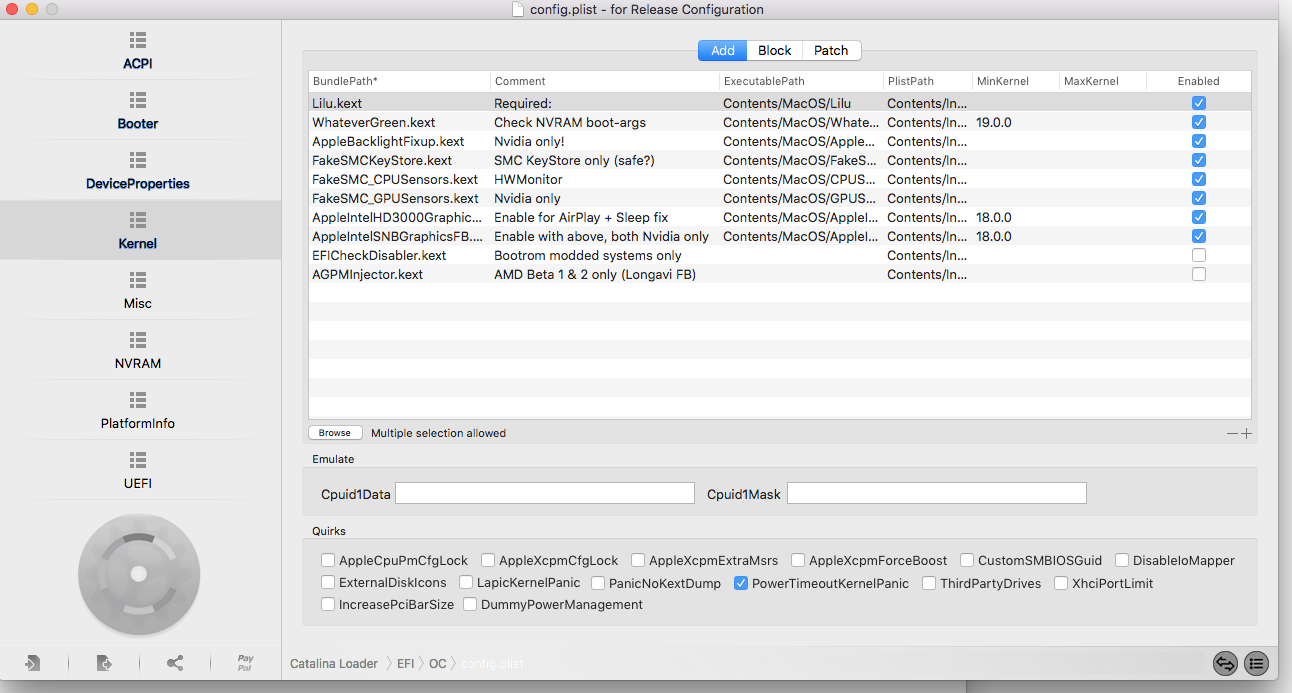Enable the DisableIoMapper quirk
Image resolution: width=1292 pixels, height=693 pixels.
click(x=1122, y=560)
